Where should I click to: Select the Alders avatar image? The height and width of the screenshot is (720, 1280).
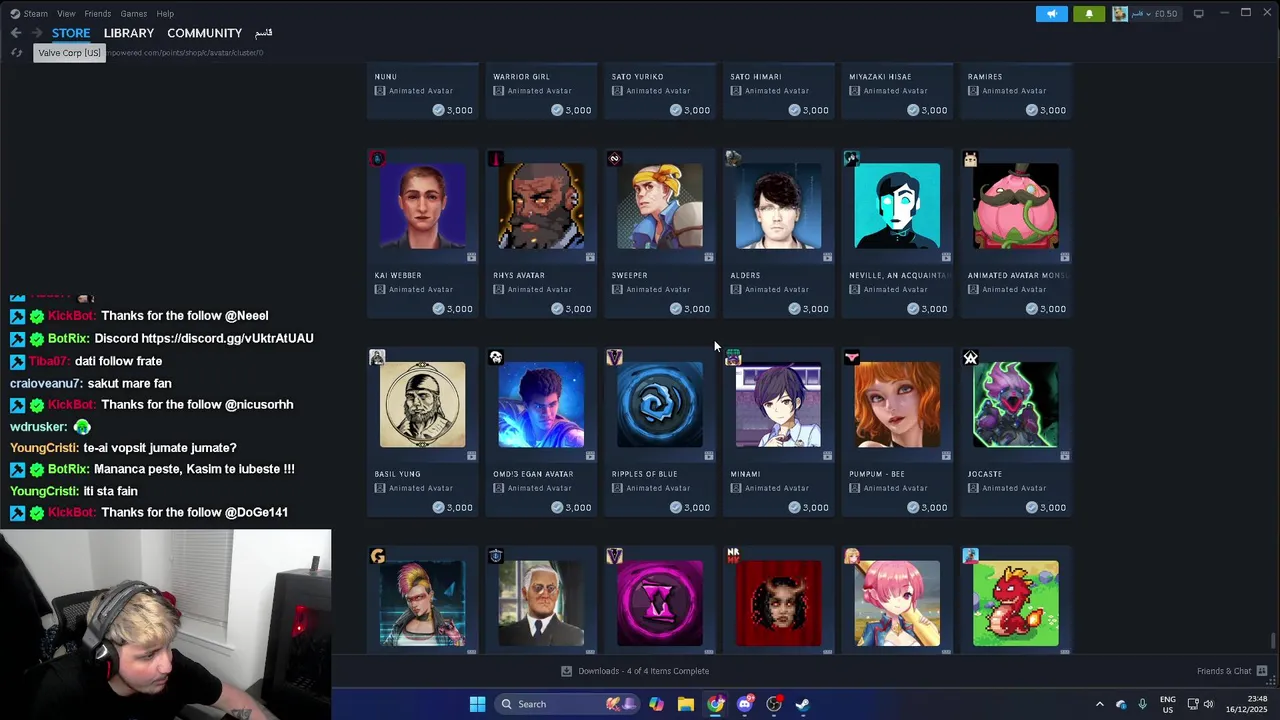pos(778,206)
